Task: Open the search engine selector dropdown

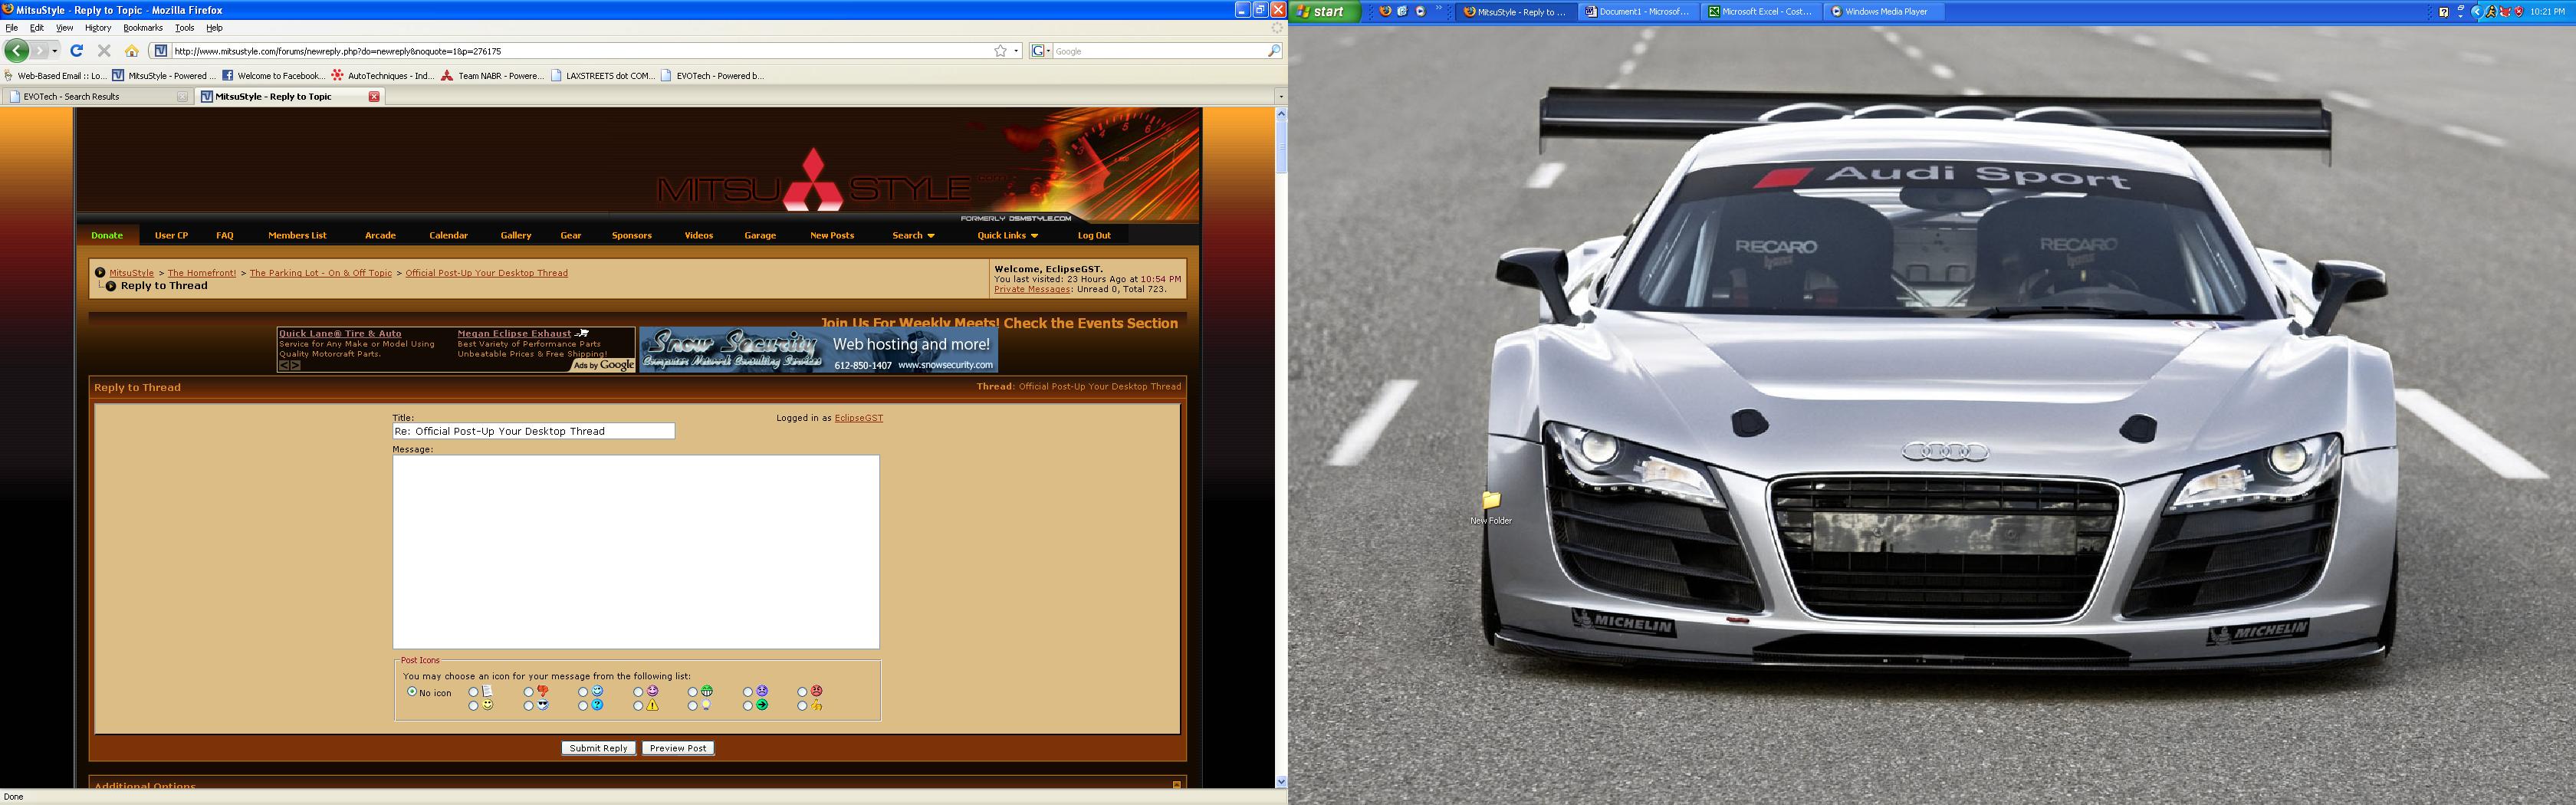Action: [x=1040, y=51]
